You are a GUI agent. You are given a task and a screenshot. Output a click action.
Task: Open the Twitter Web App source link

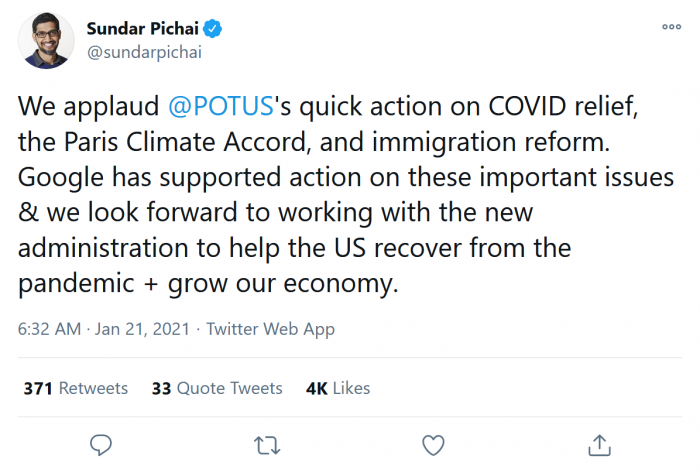[x=270, y=329]
